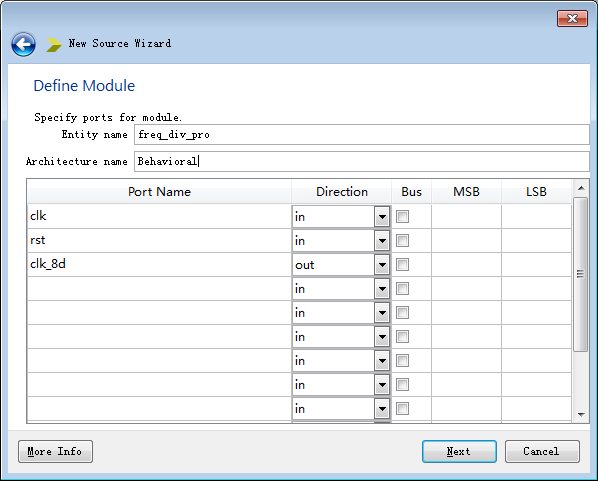Click the port table scrollbar thumb
Viewport: 598px width, 481px height.
click(x=580, y=274)
